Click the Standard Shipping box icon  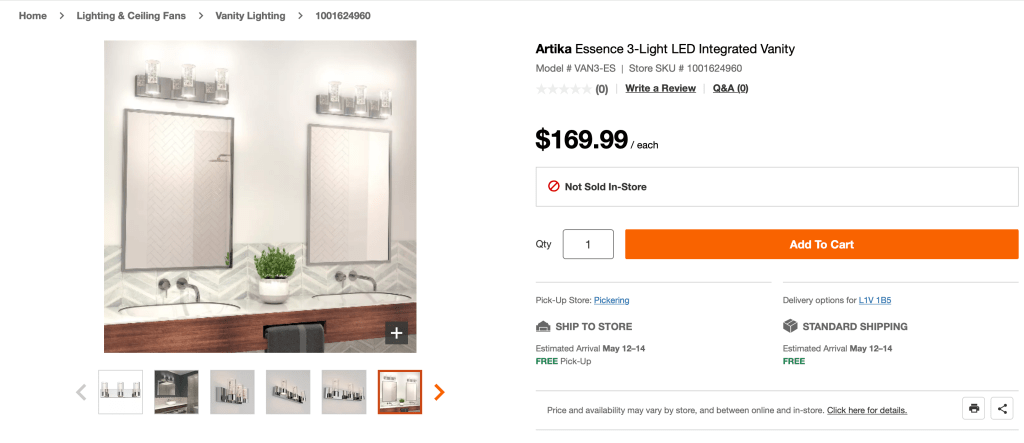pyautogui.click(x=790, y=326)
